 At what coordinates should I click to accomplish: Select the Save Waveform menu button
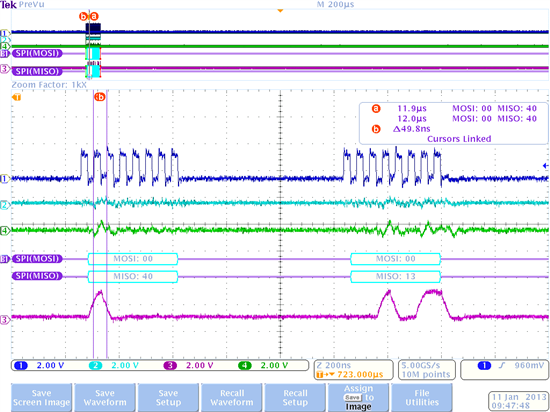click(x=105, y=398)
